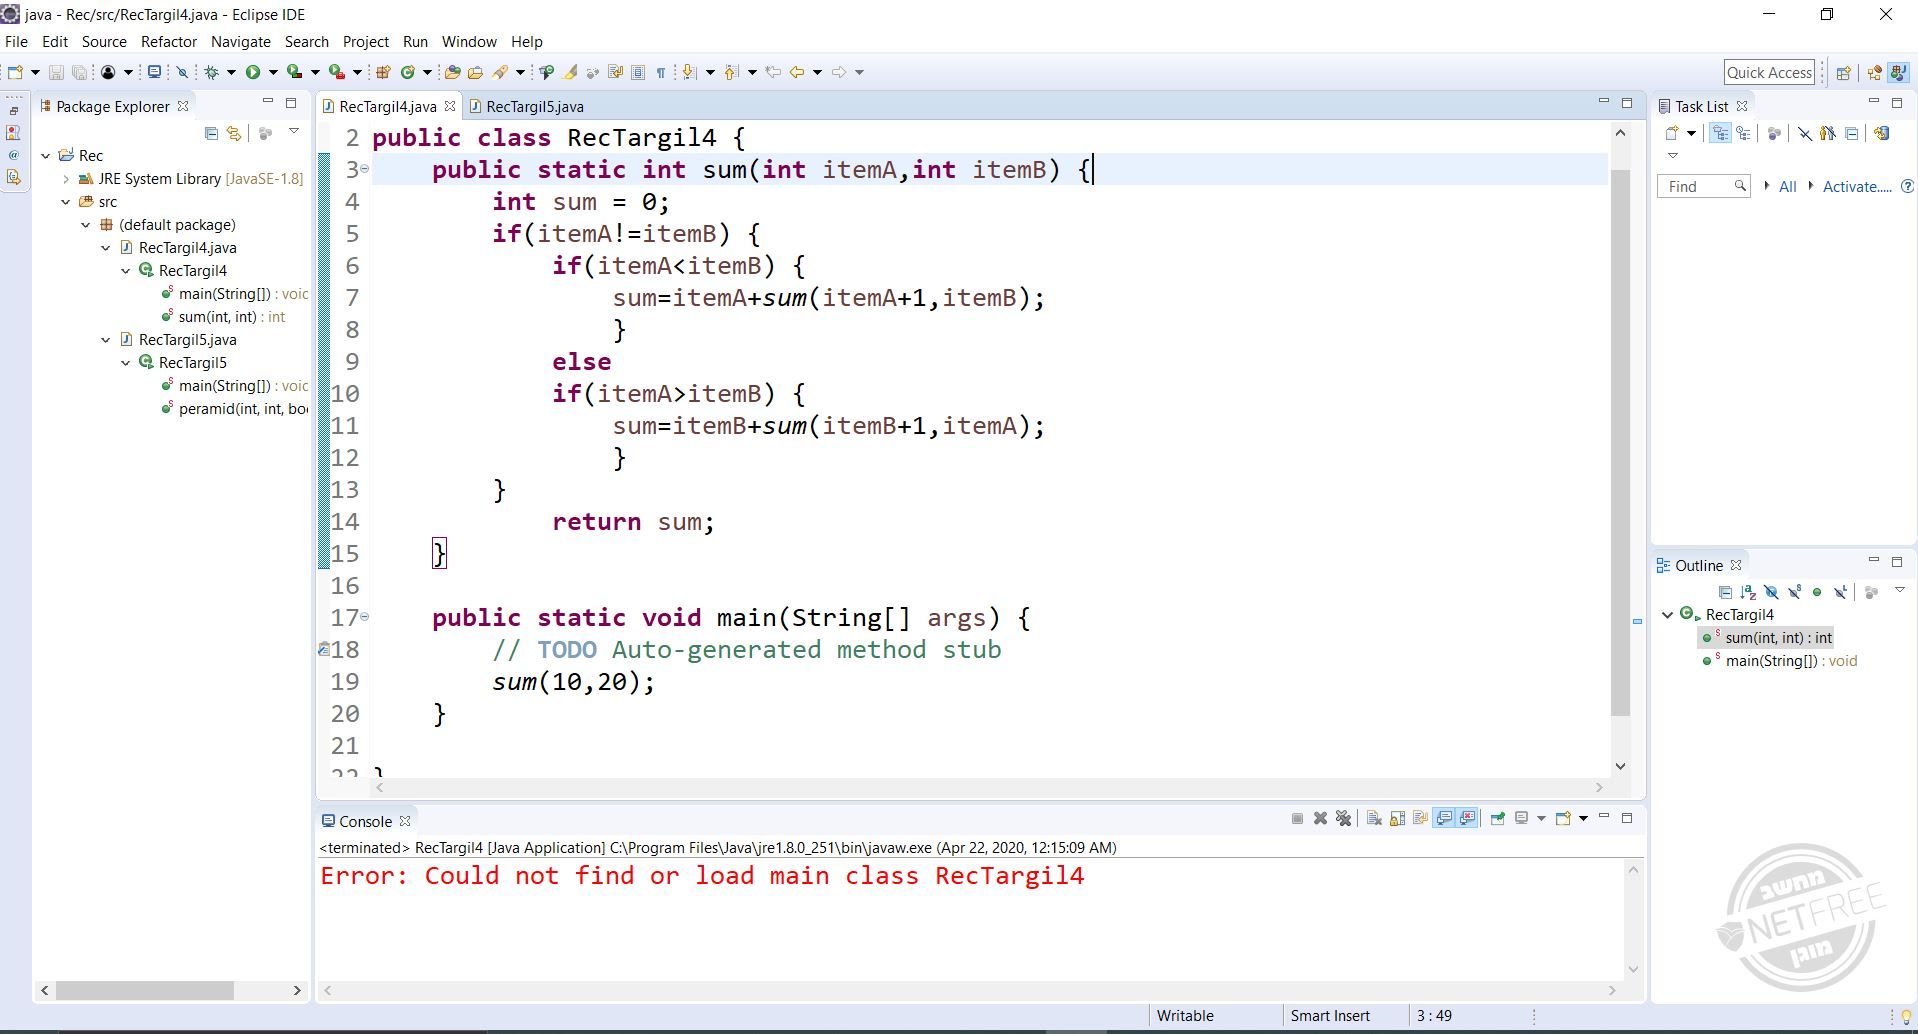
Task: Toggle Show Console on standard output change
Action: pyautogui.click(x=1444, y=819)
